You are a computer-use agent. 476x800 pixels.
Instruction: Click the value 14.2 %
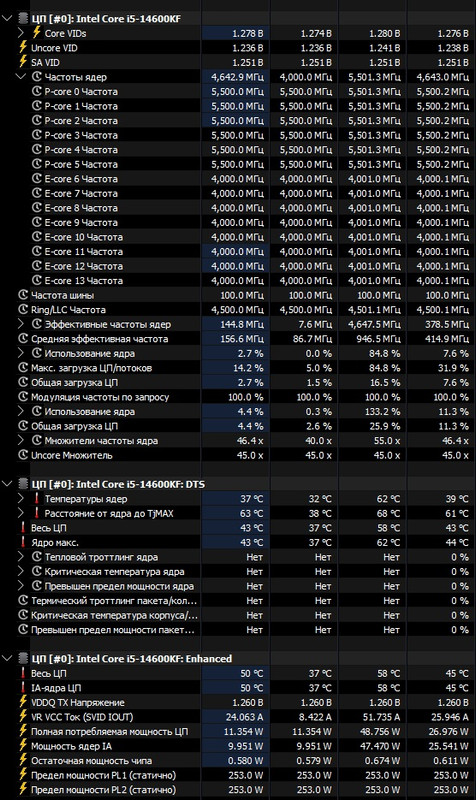pos(248,368)
